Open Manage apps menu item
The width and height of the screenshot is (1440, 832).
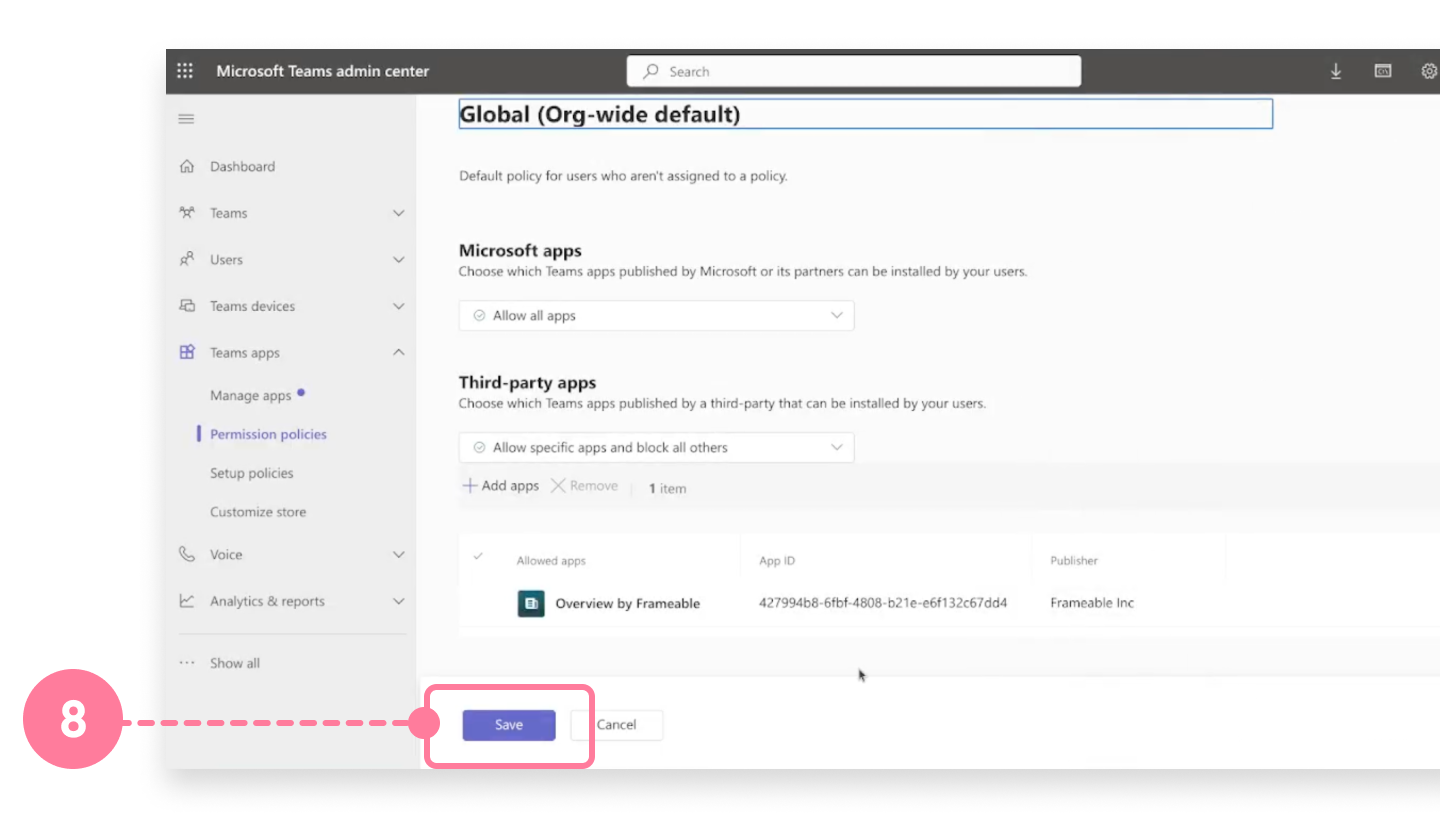point(251,395)
